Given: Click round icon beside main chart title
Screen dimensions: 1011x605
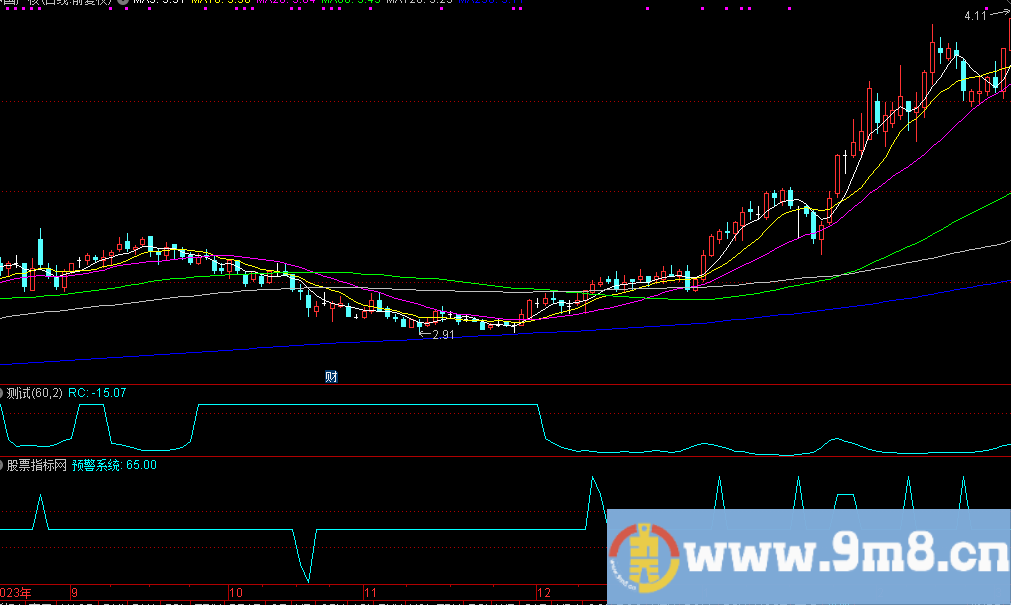Looking at the screenshot, I should click(123, 3).
